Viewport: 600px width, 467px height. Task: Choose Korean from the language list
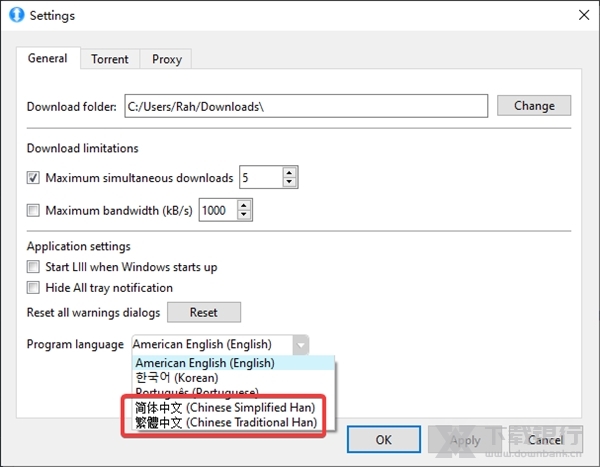[x=233, y=378]
